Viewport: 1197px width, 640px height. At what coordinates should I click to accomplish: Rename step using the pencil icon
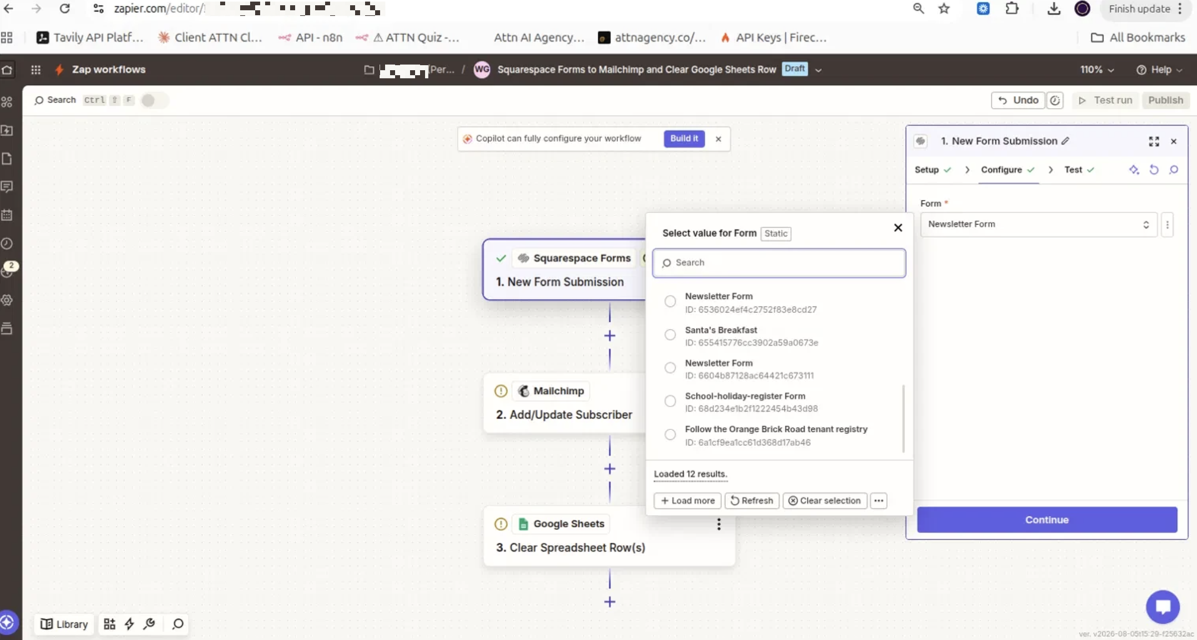point(1066,141)
